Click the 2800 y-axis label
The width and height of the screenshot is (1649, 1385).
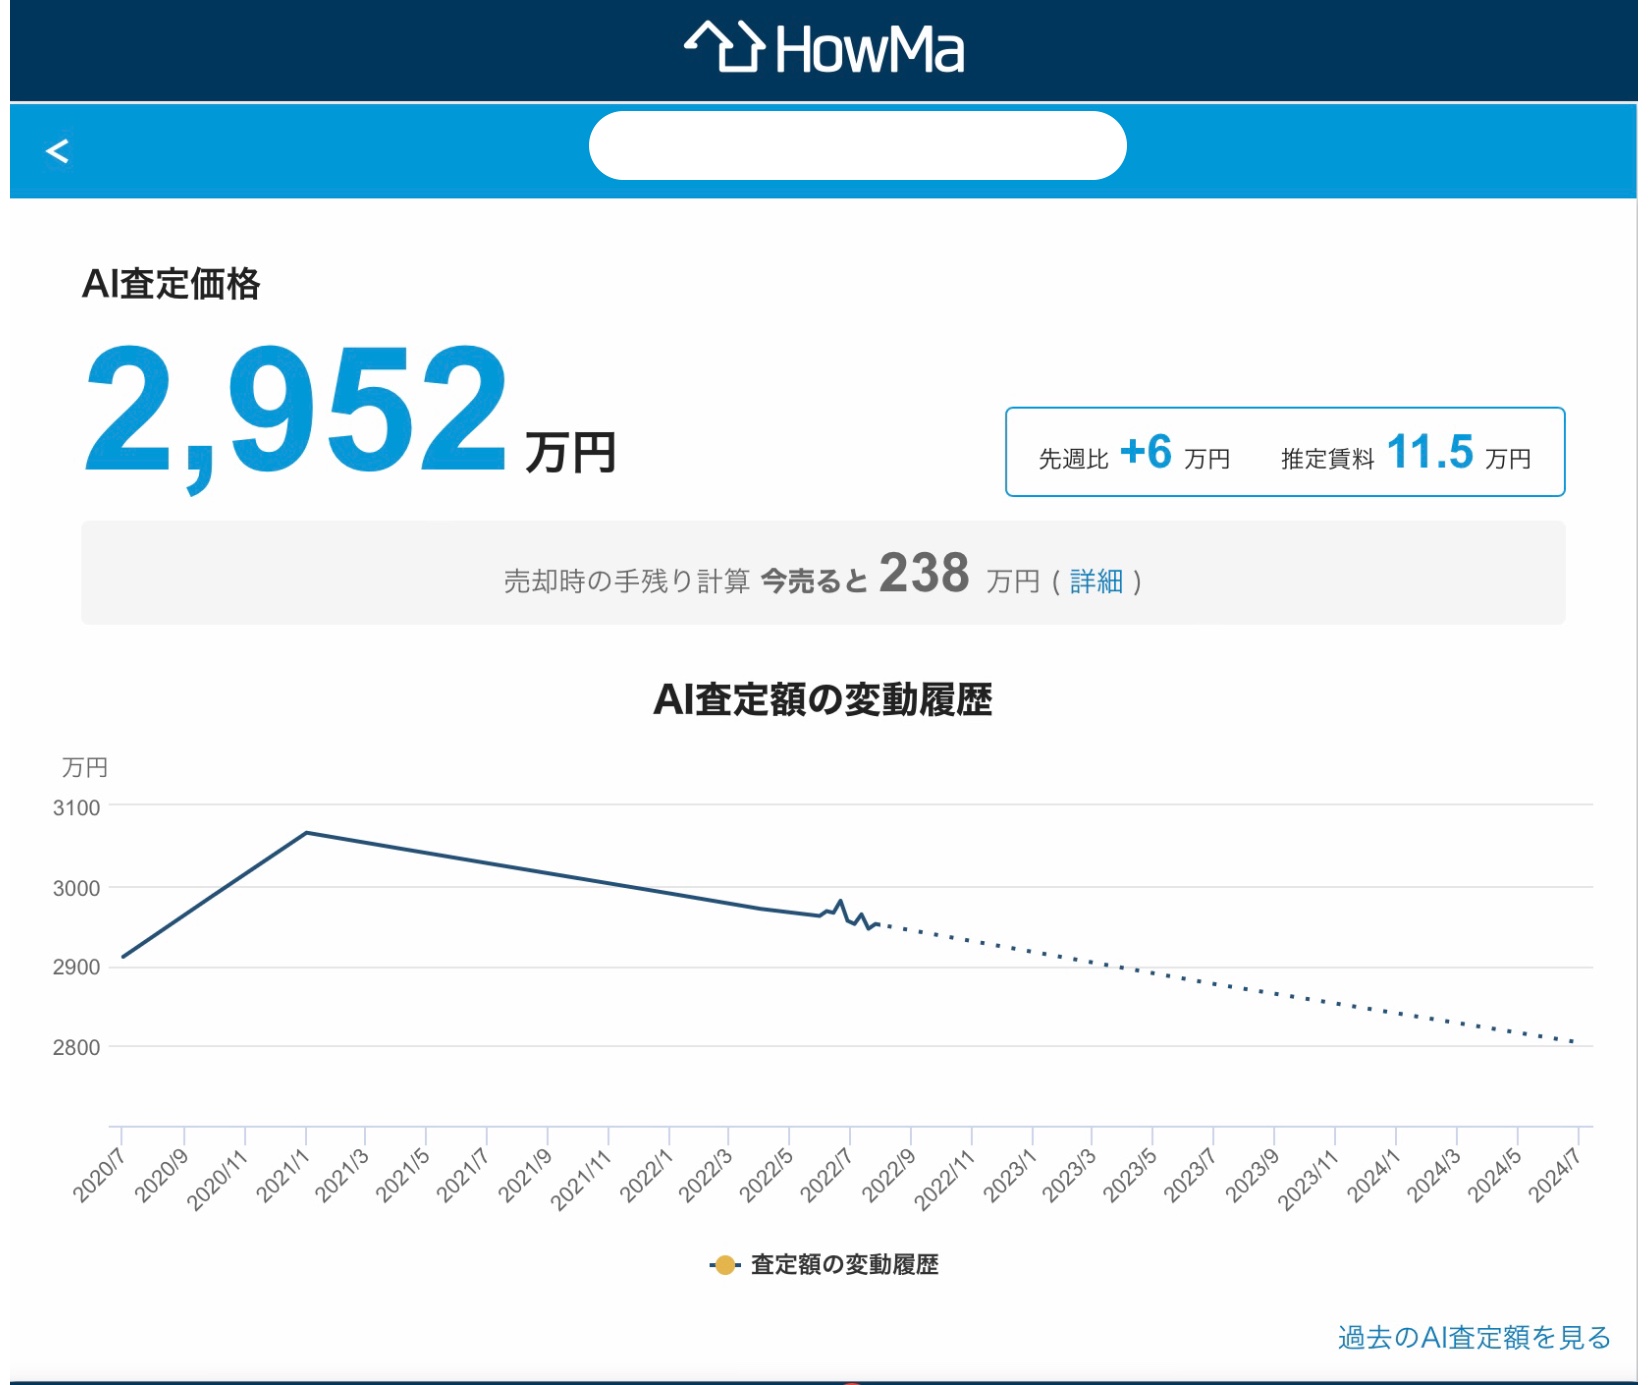click(76, 1047)
